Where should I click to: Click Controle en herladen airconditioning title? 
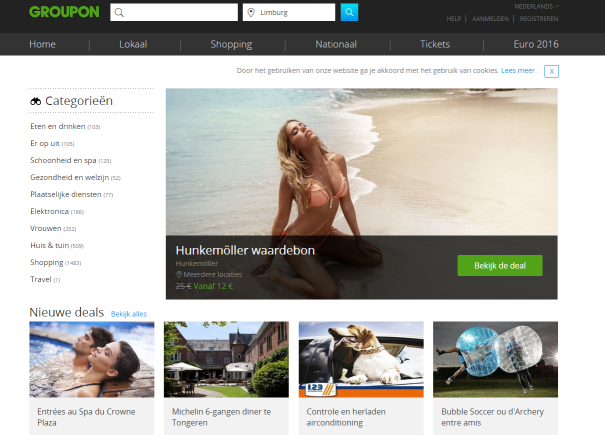(x=346, y=417)
